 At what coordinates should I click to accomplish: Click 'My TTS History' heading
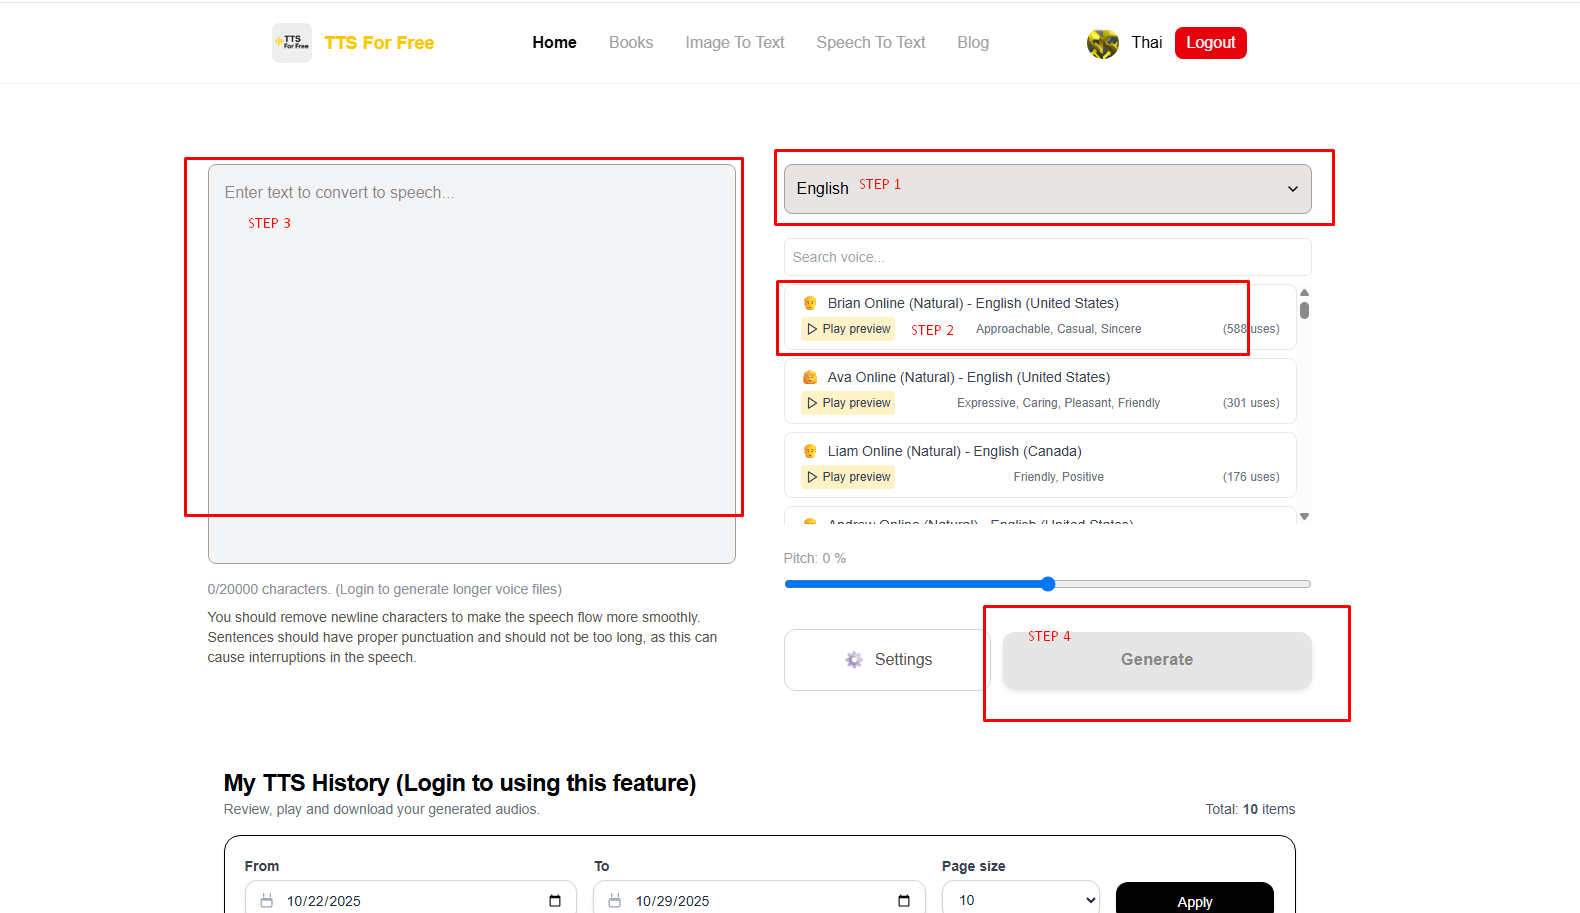[460, 783]
